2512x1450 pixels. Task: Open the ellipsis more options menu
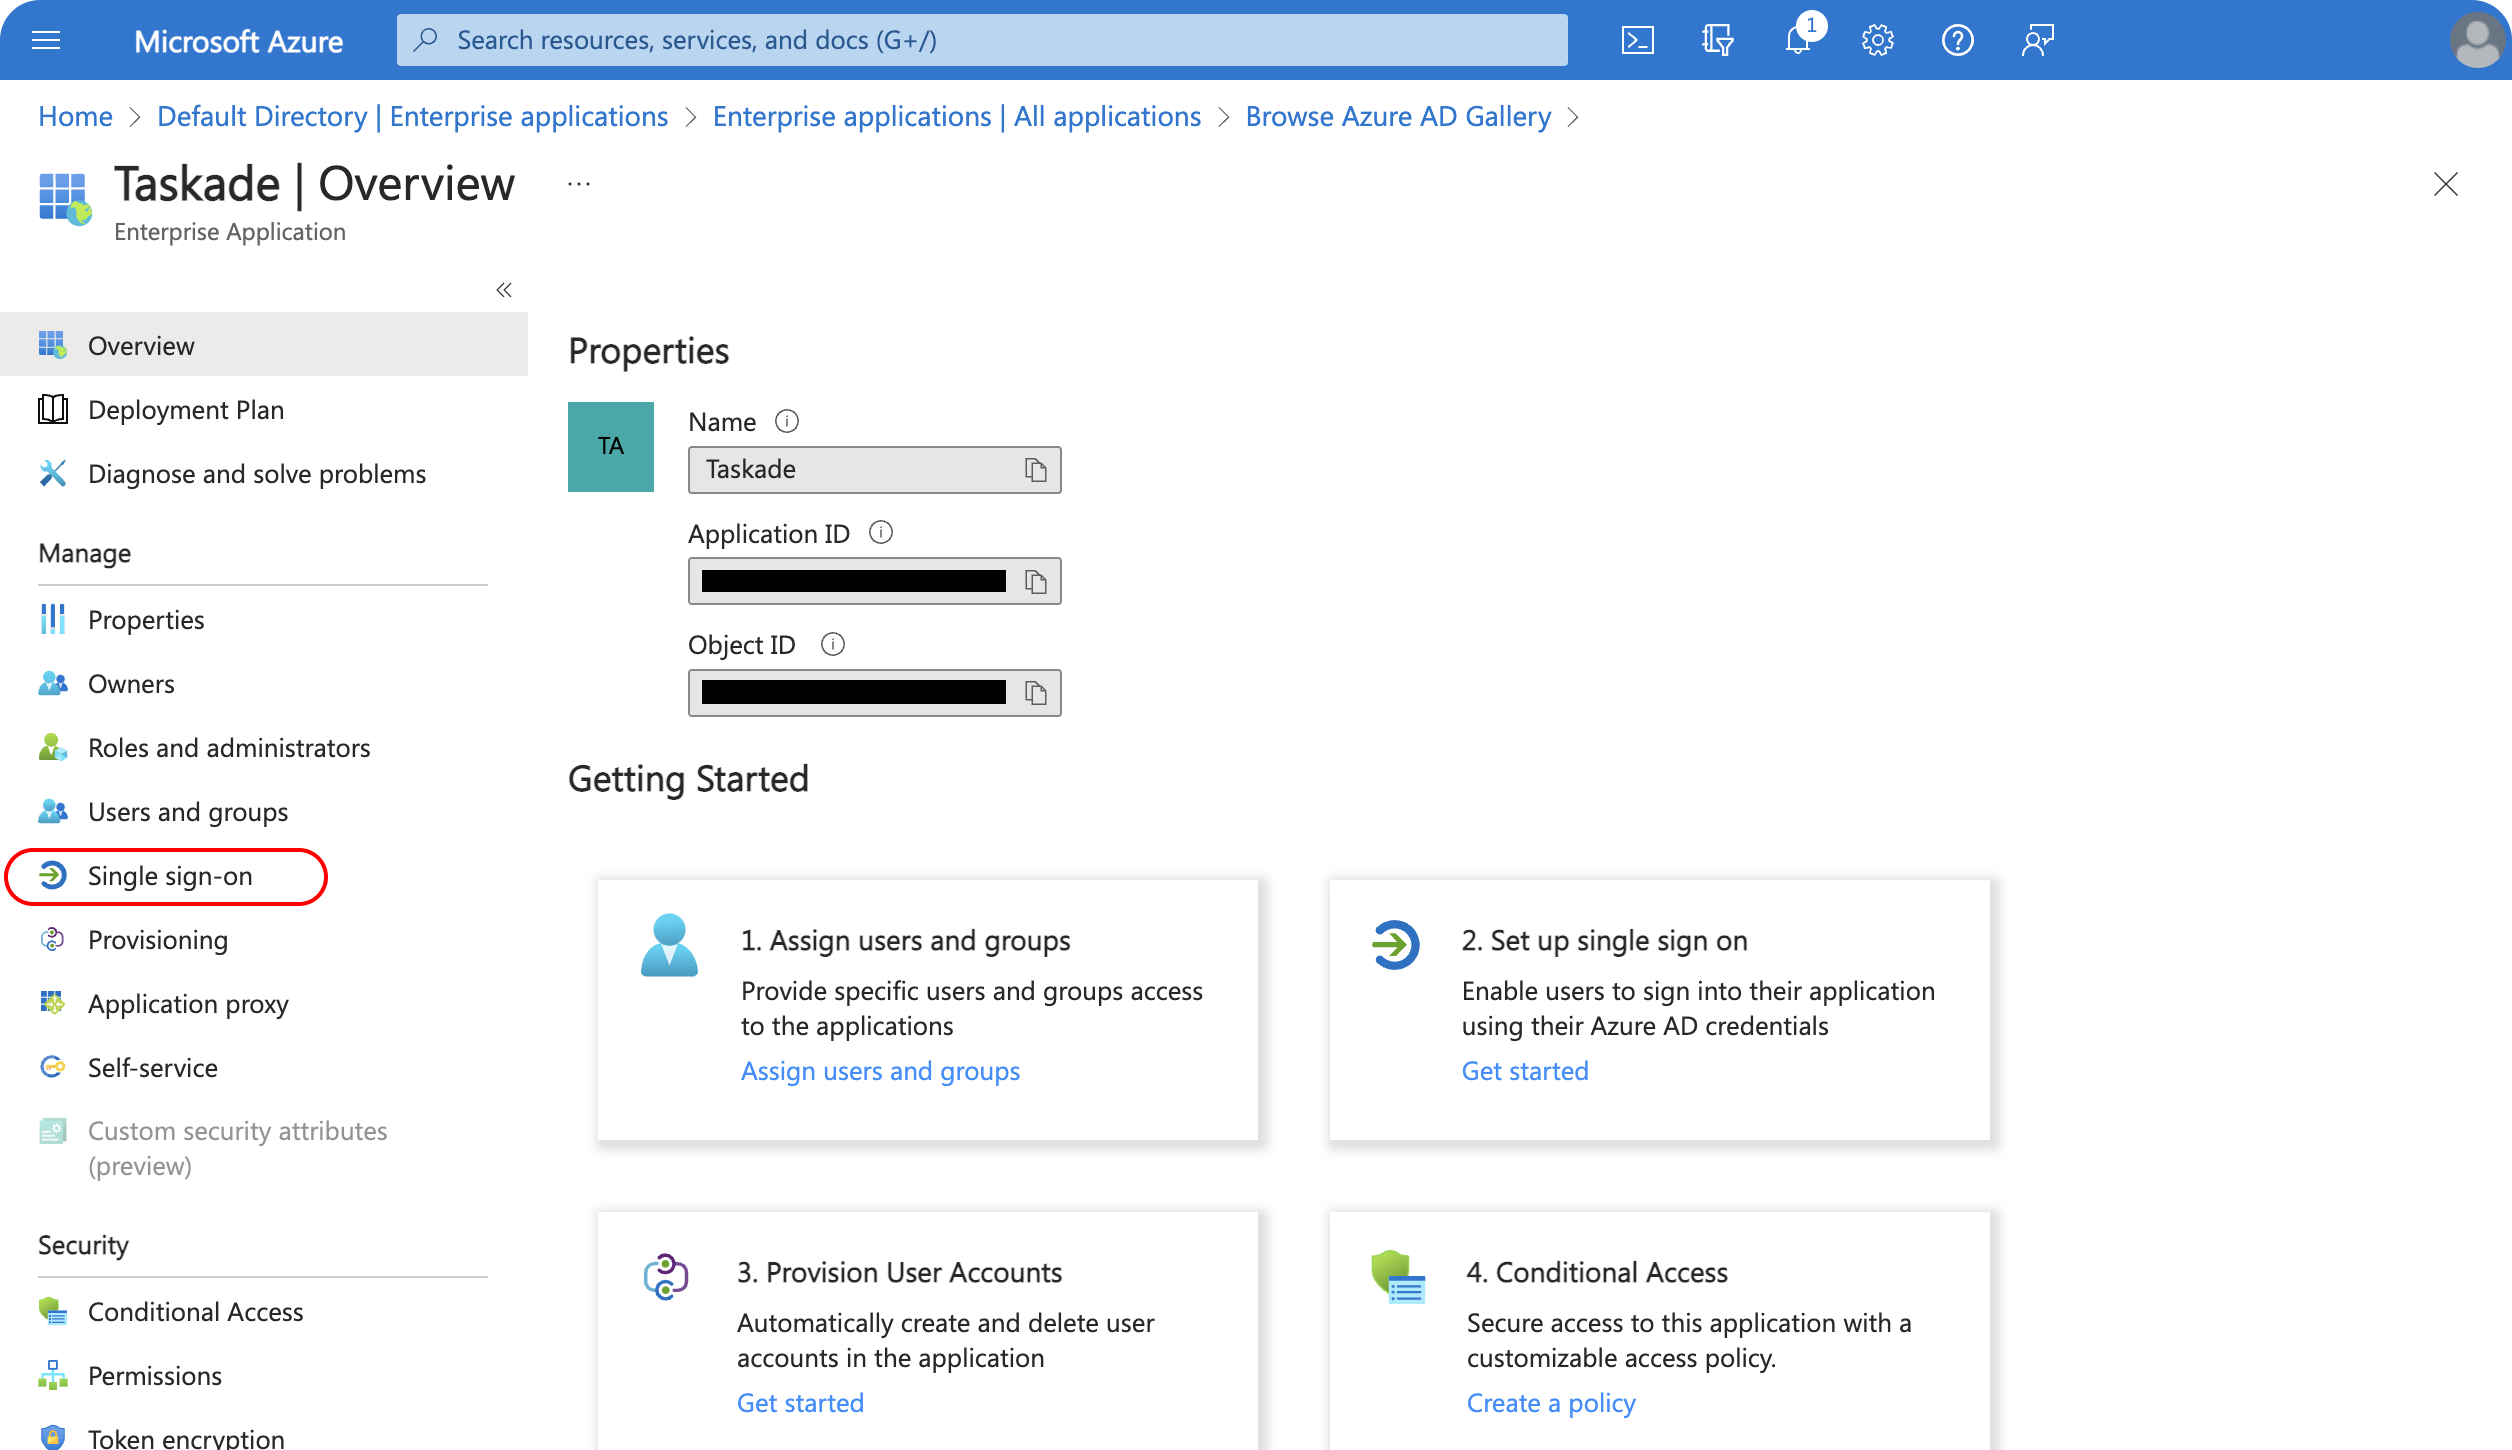(x=579, y=184)
